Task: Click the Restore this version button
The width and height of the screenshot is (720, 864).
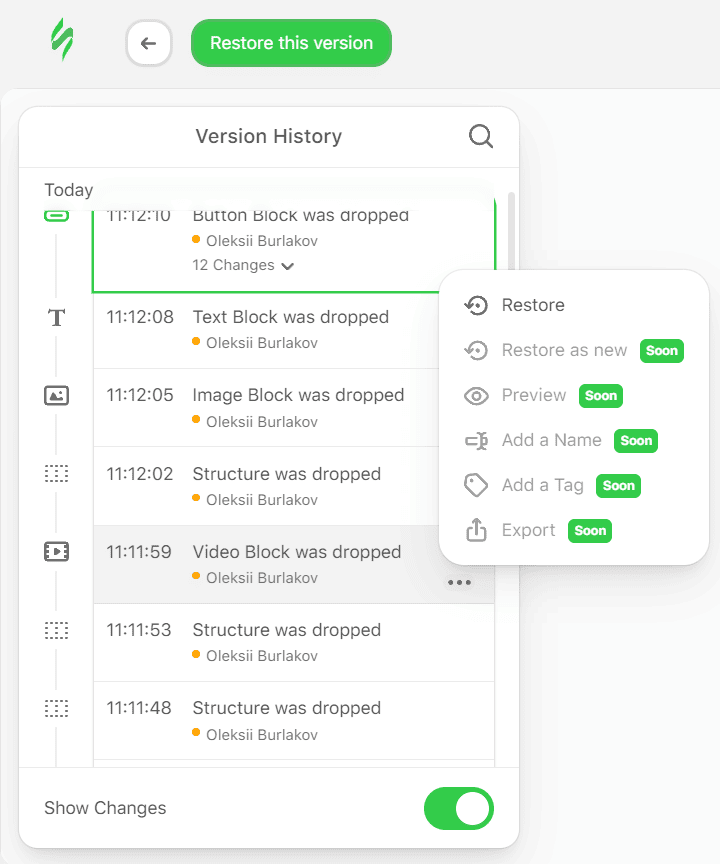Action: (291, 43)
